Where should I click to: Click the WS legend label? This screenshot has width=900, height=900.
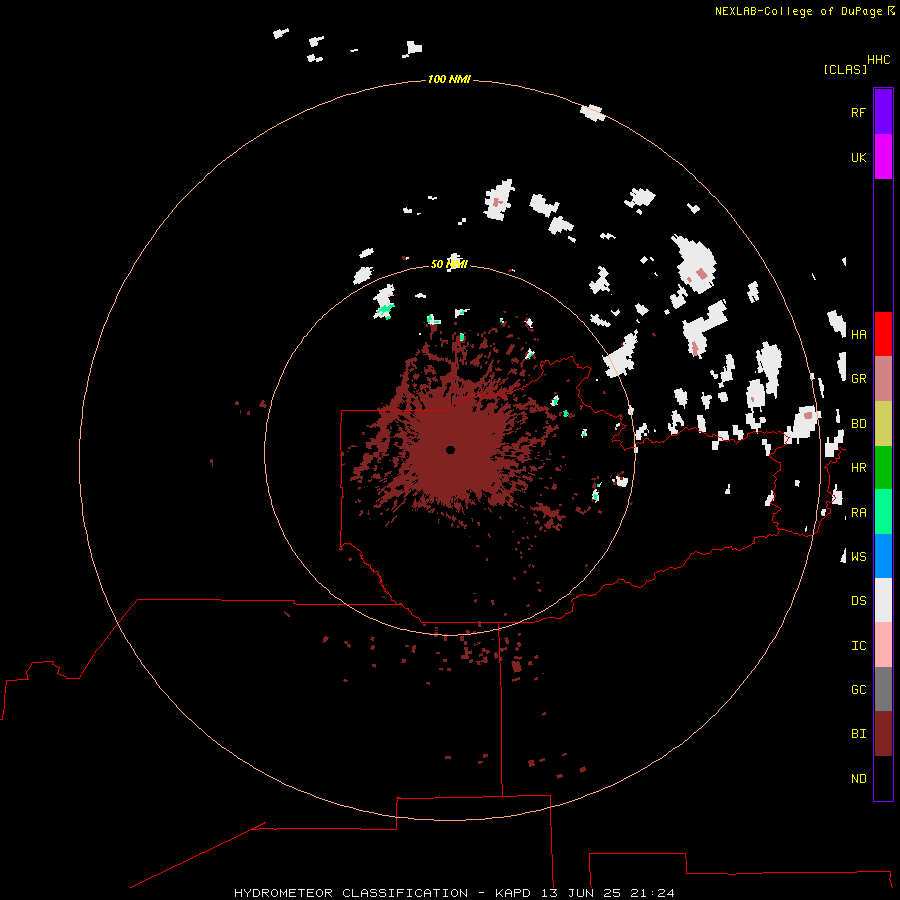point(858,556)
